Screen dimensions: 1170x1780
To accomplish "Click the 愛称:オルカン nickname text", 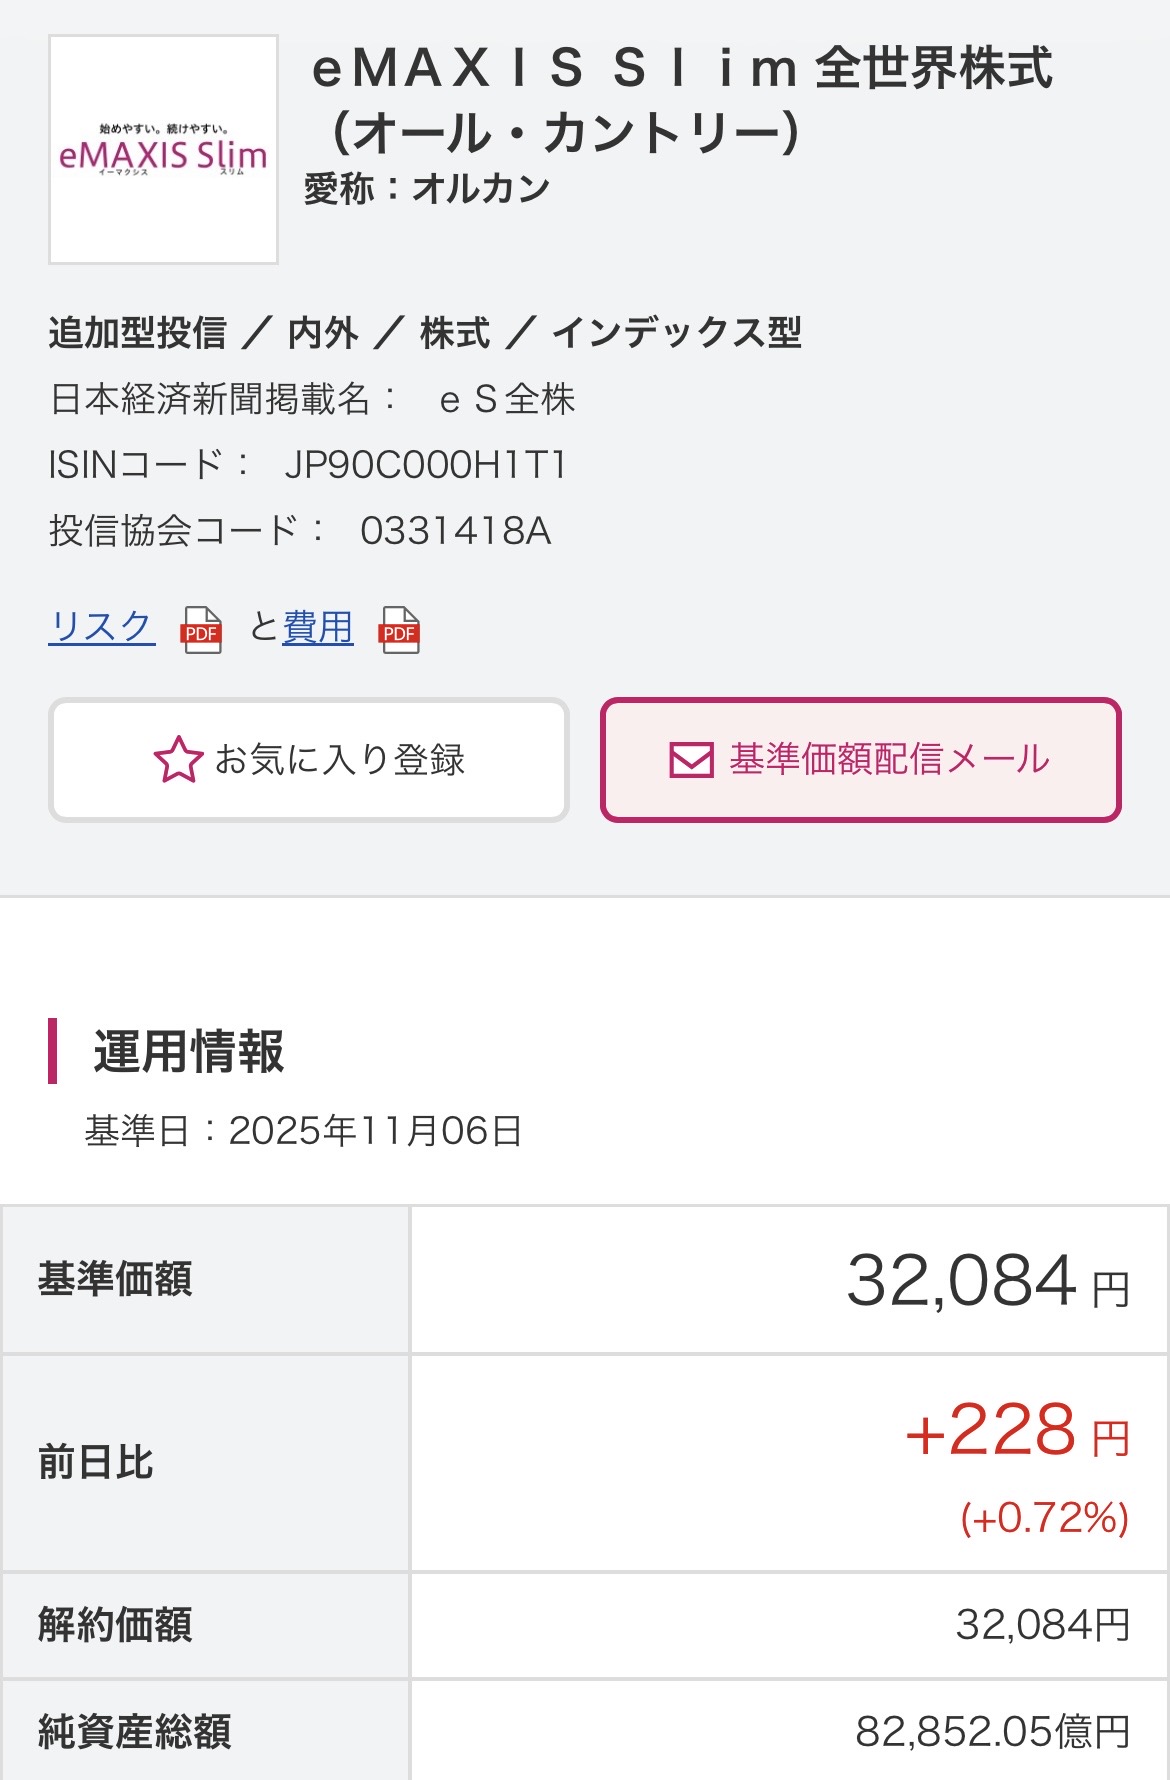I will (427, 188).
